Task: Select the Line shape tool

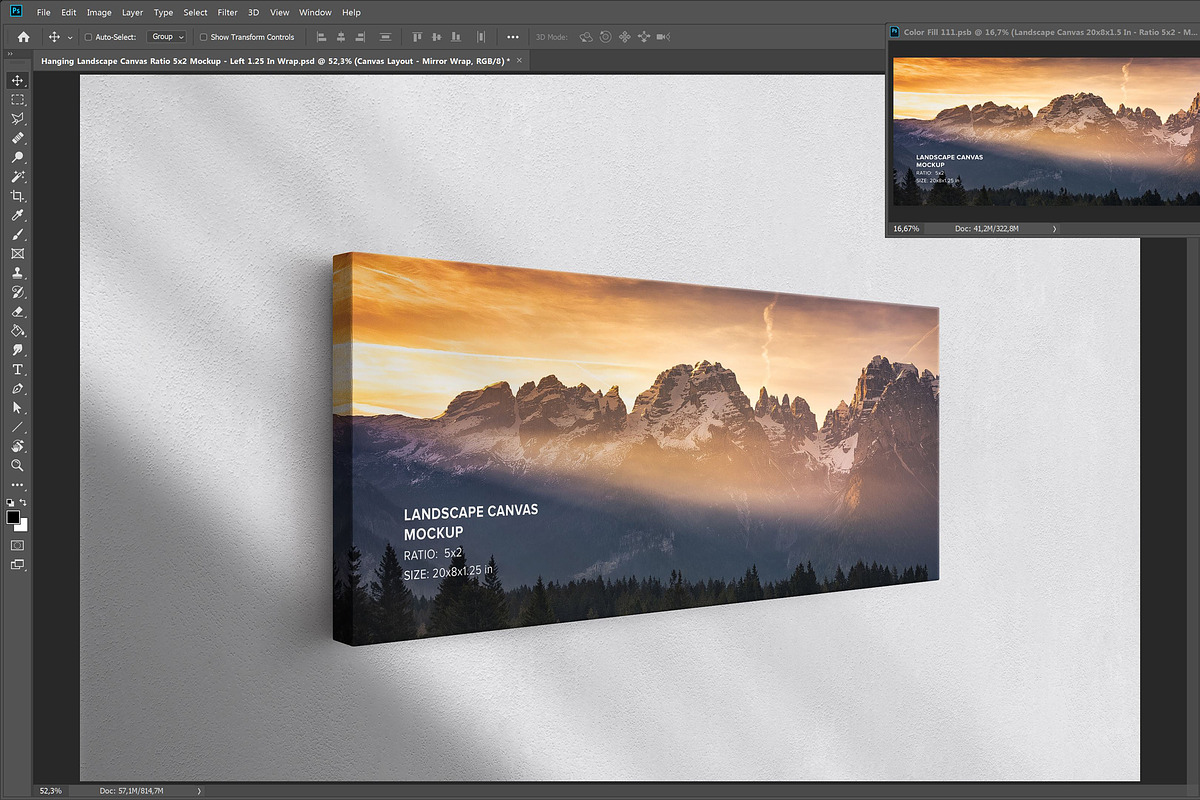Action: [17, 427]
